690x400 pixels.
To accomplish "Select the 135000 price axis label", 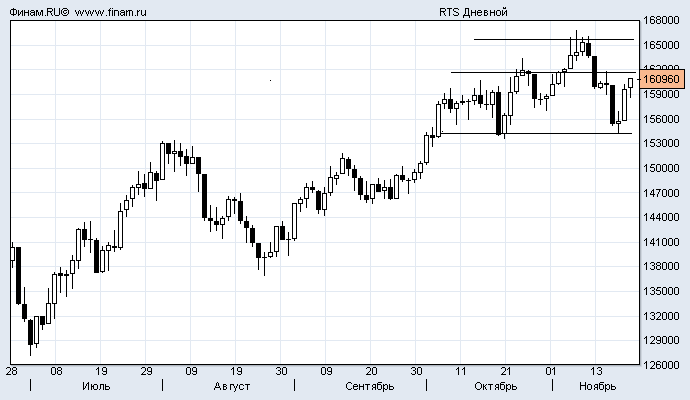I will [661, 291].
